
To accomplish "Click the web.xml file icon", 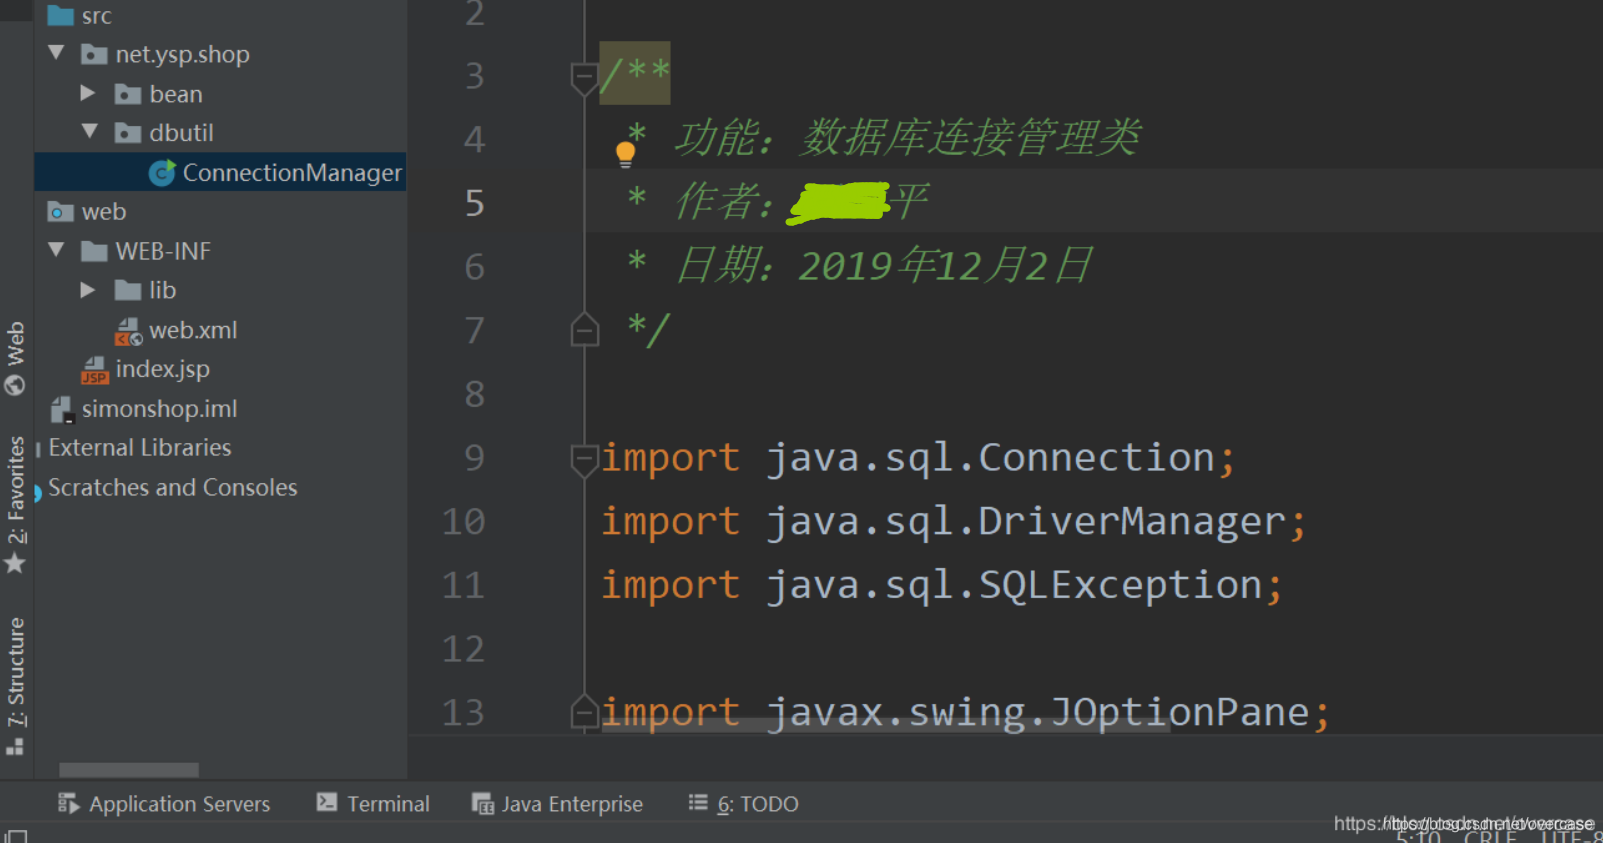I will [128, 331].
